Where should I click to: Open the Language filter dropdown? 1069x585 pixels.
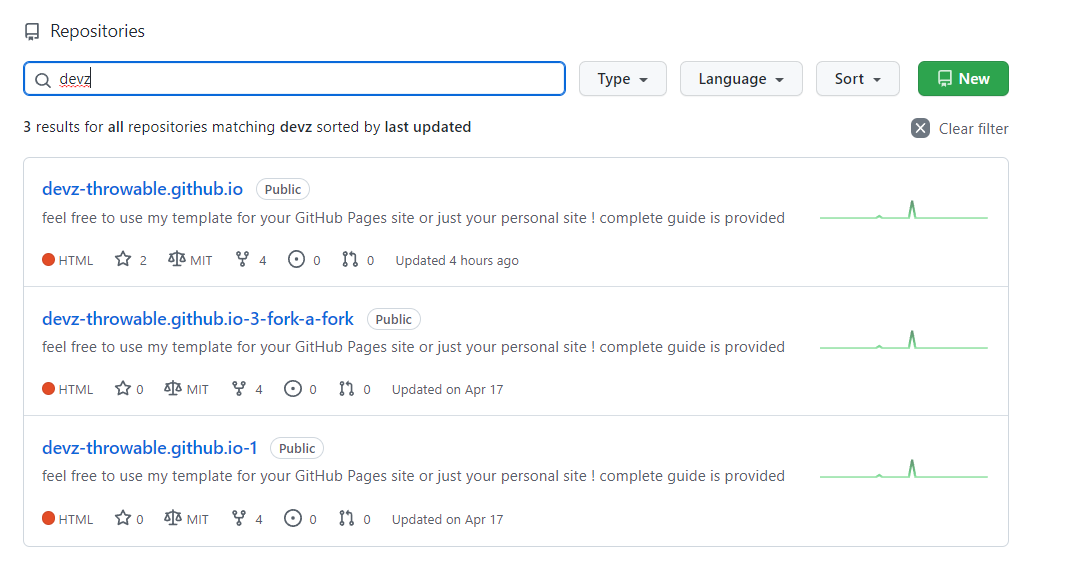pyautogui.click(x=741, y=78)
